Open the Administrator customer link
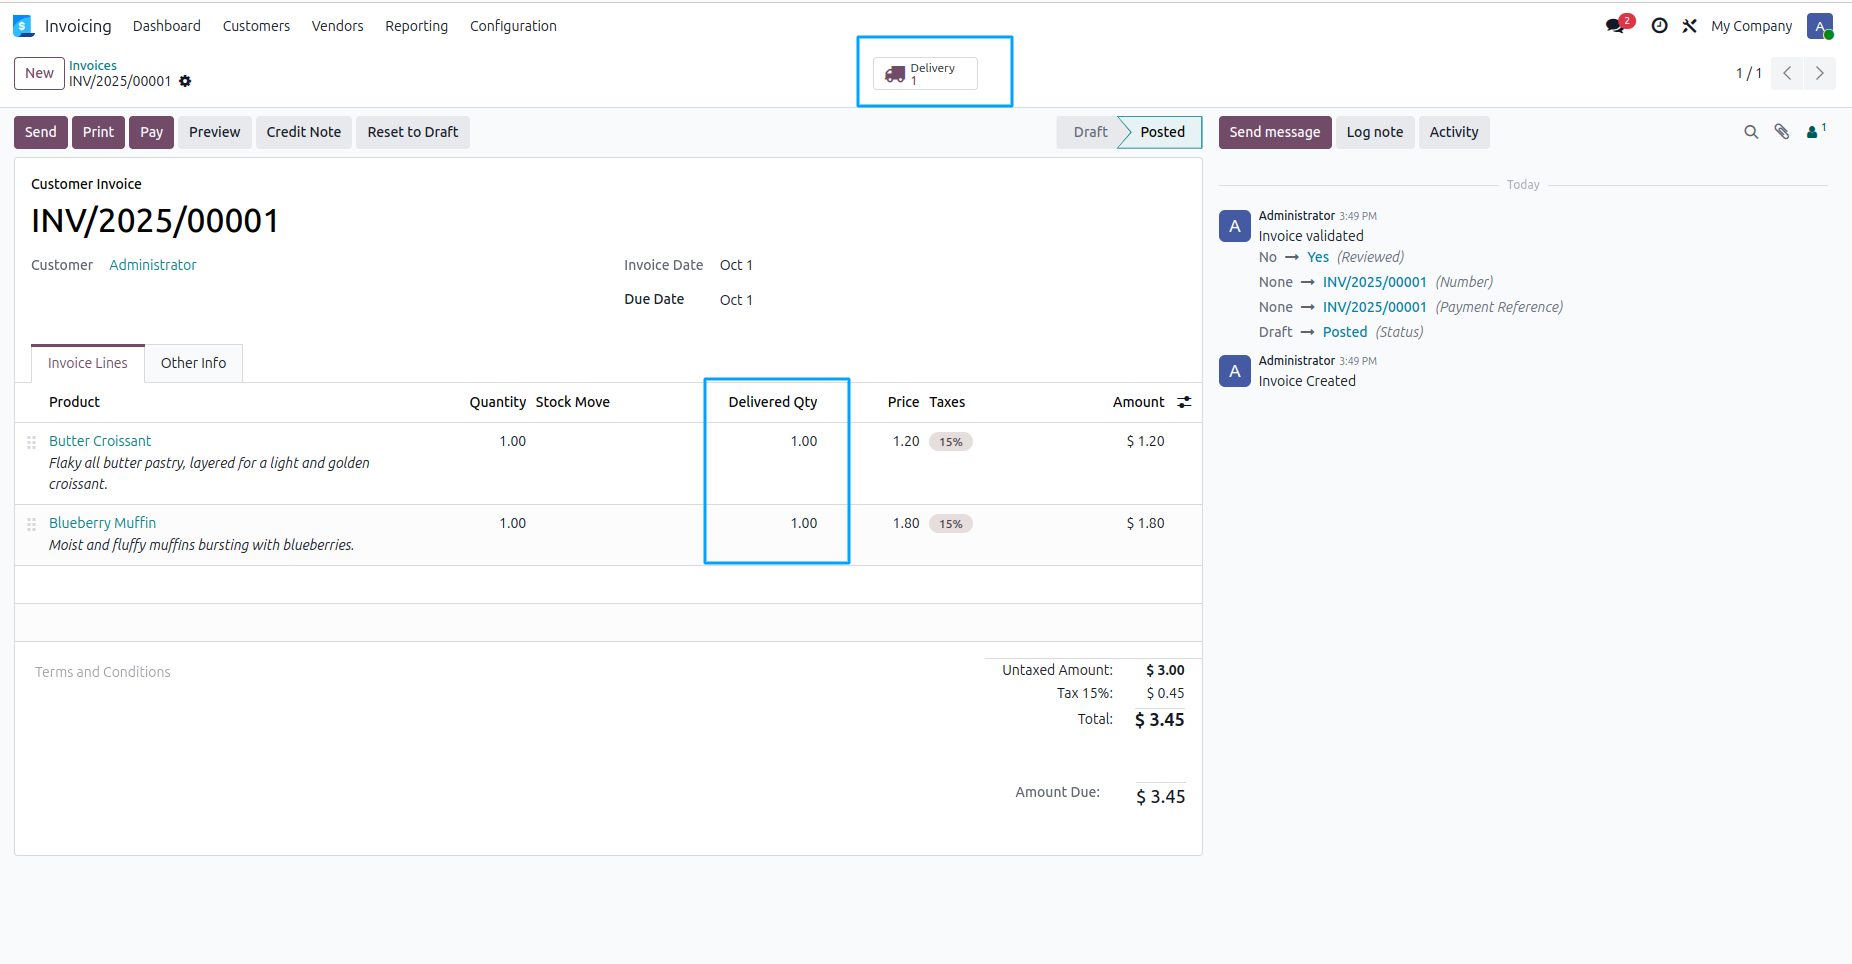Image resolution: width=1852 pixels, height=964 pixels. 153,265
